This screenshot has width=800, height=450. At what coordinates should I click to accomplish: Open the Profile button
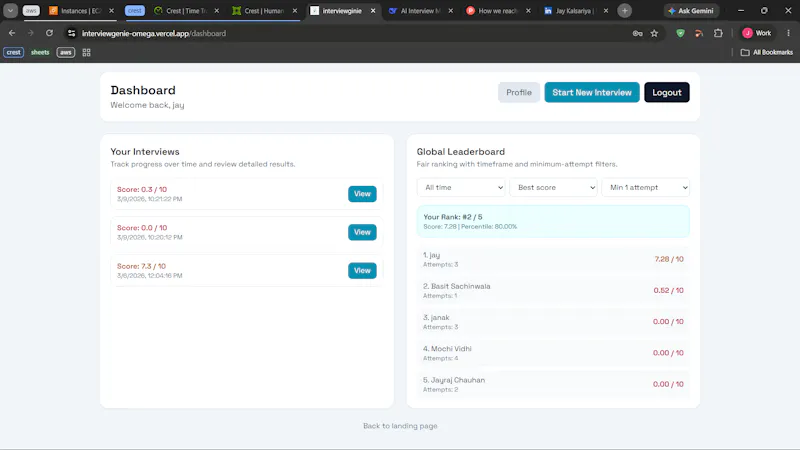point(518,92)
